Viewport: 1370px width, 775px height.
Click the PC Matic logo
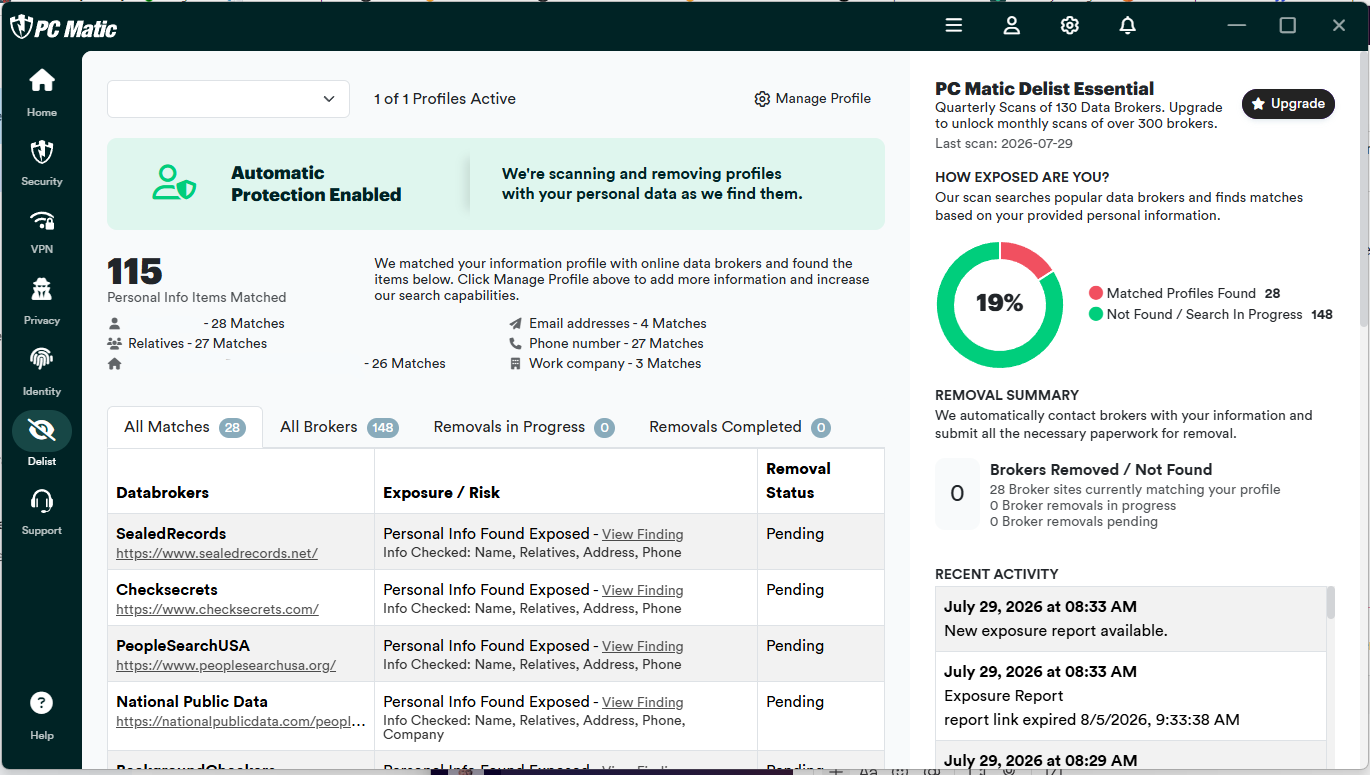coord(64,28)
